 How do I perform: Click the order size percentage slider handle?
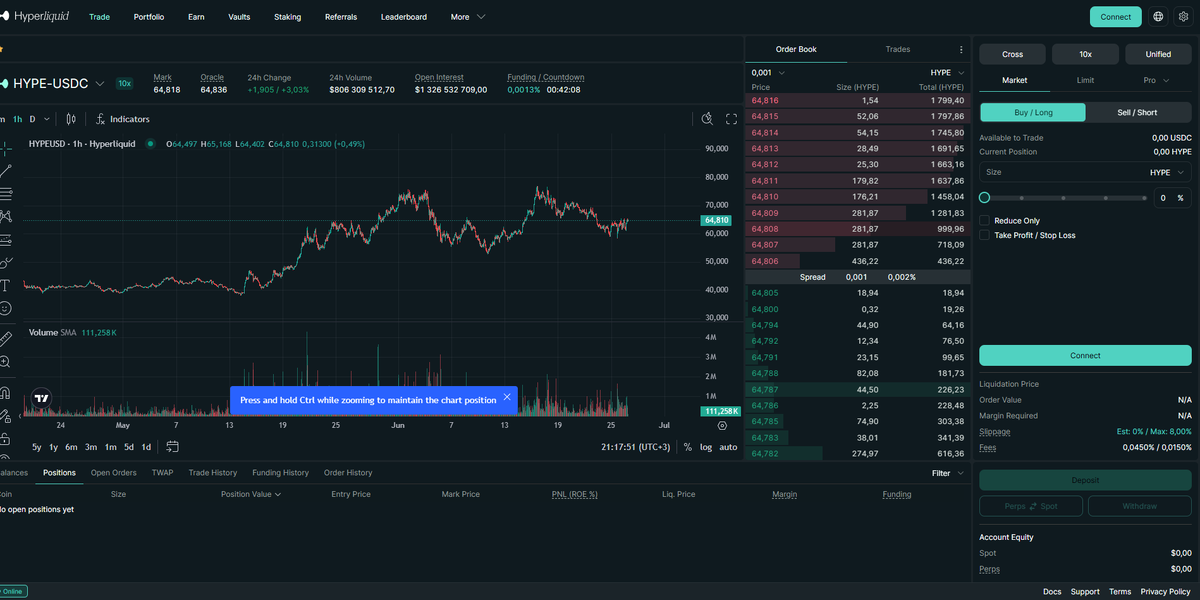coord(985,198)
